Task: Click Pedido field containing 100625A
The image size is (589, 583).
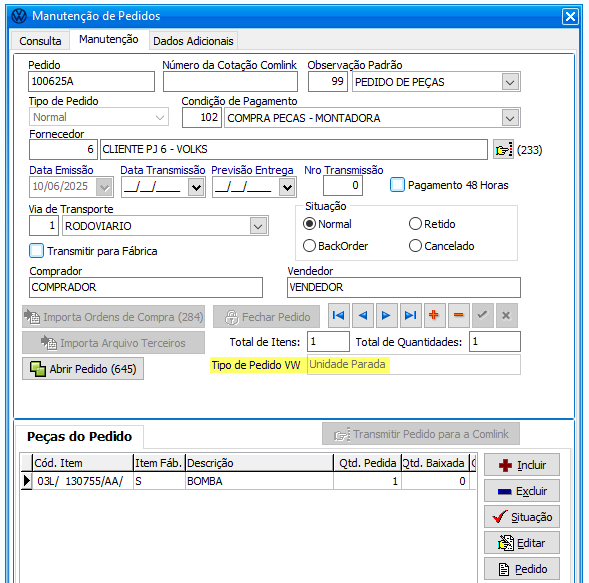Action: (91, 82)
